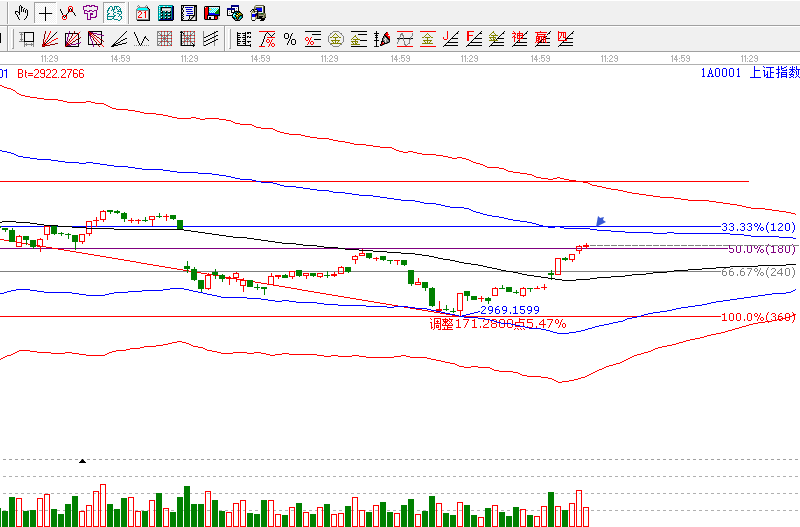Select the J angle lines tool

pyautogui.click(x=451, y=39)
